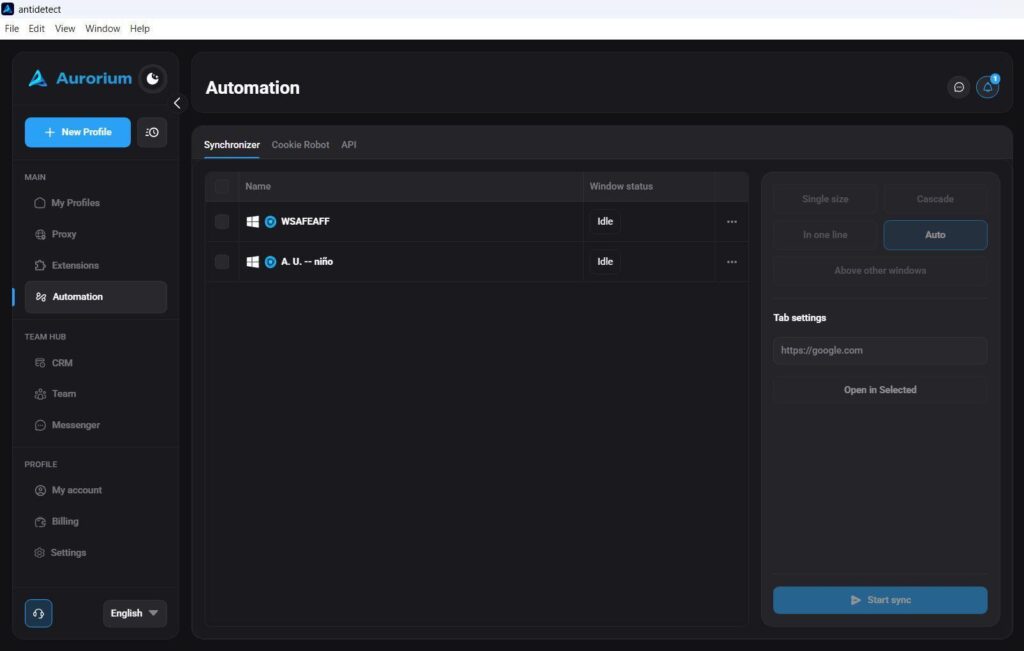Go to the Proxy section
1024x651 pixels.
95,234
